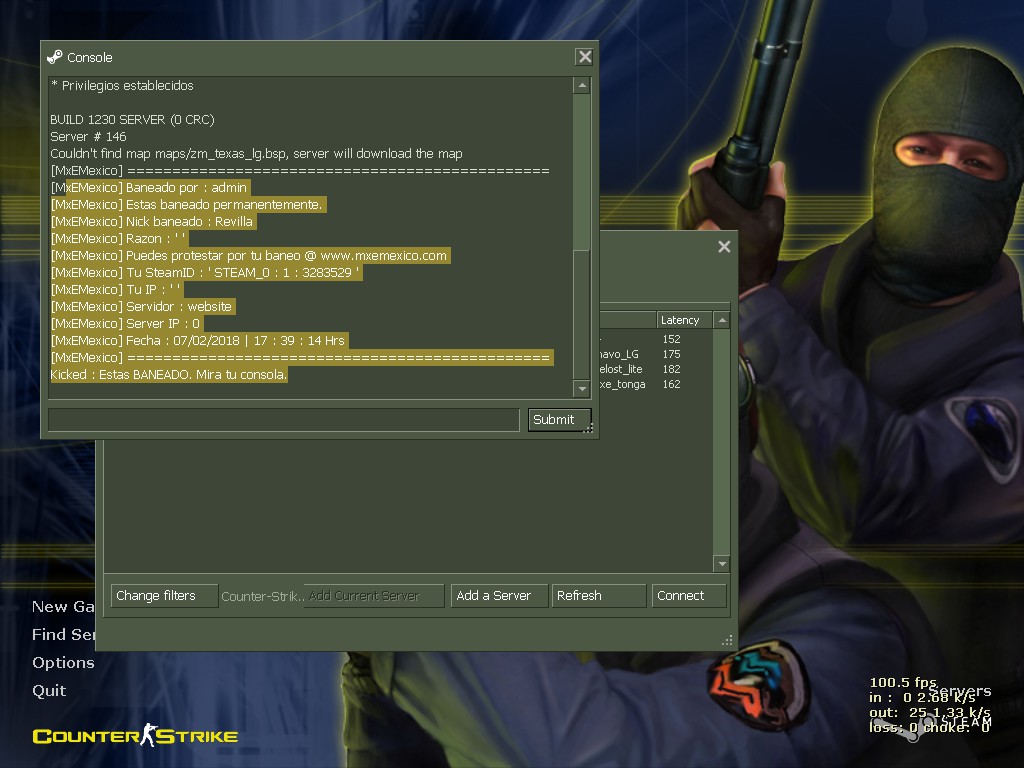1024x768 pixels.
Task: Click the 'Baneado por : admin' console line
Action: [x=150, y=187]
